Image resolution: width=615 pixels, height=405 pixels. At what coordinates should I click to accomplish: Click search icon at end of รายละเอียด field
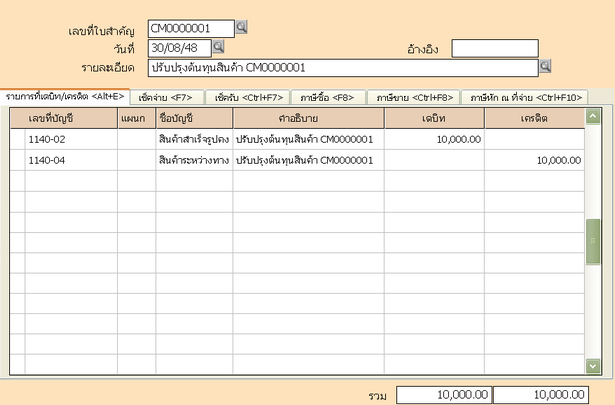click(545, 67)
